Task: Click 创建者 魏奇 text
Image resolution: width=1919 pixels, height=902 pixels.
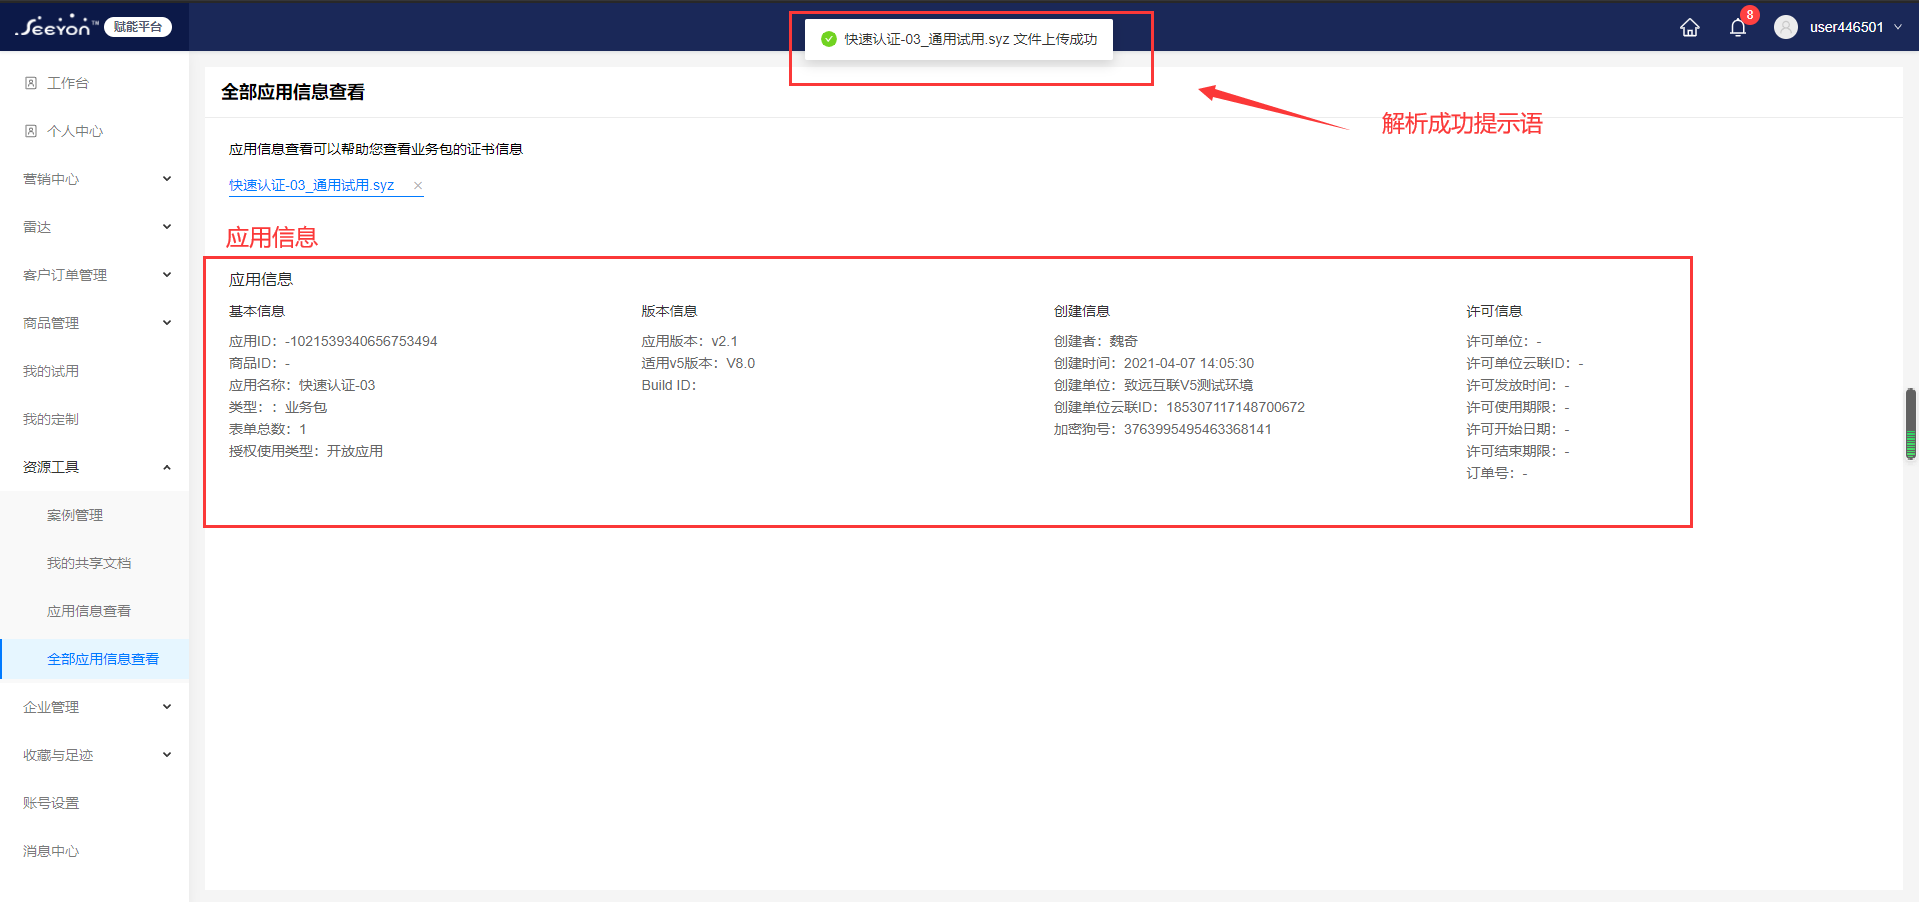Action: point(1096,341)
